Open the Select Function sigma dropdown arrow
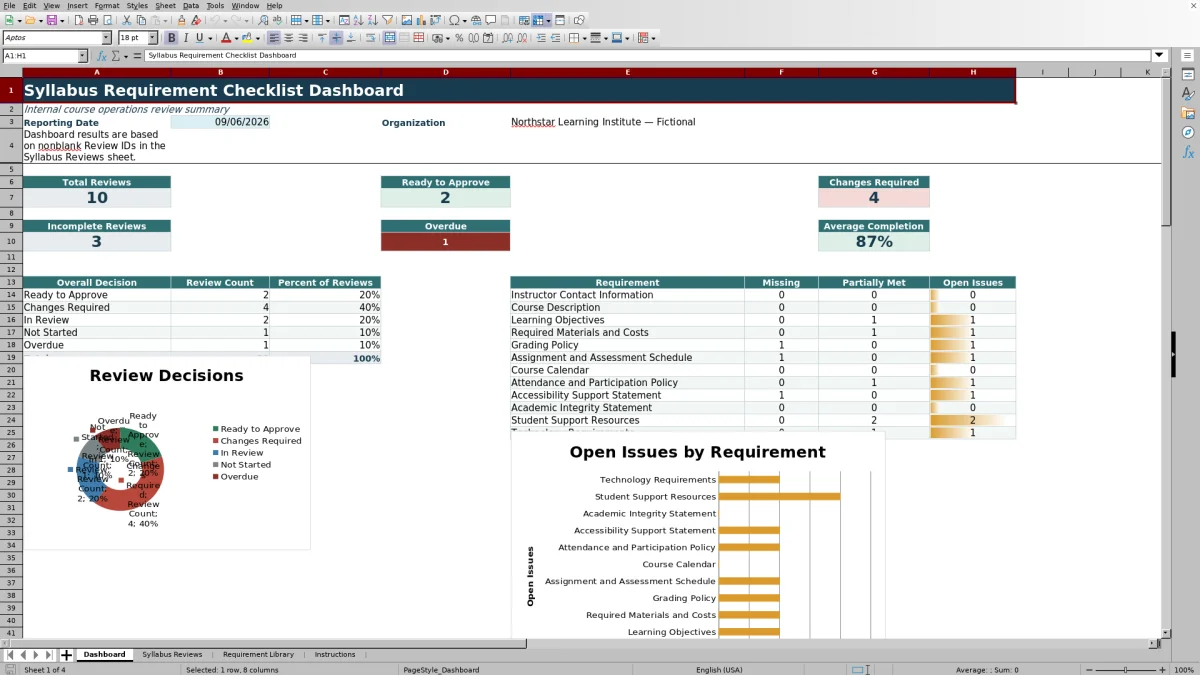Viewport: 1200px width, 675px height. click(128, 56)
